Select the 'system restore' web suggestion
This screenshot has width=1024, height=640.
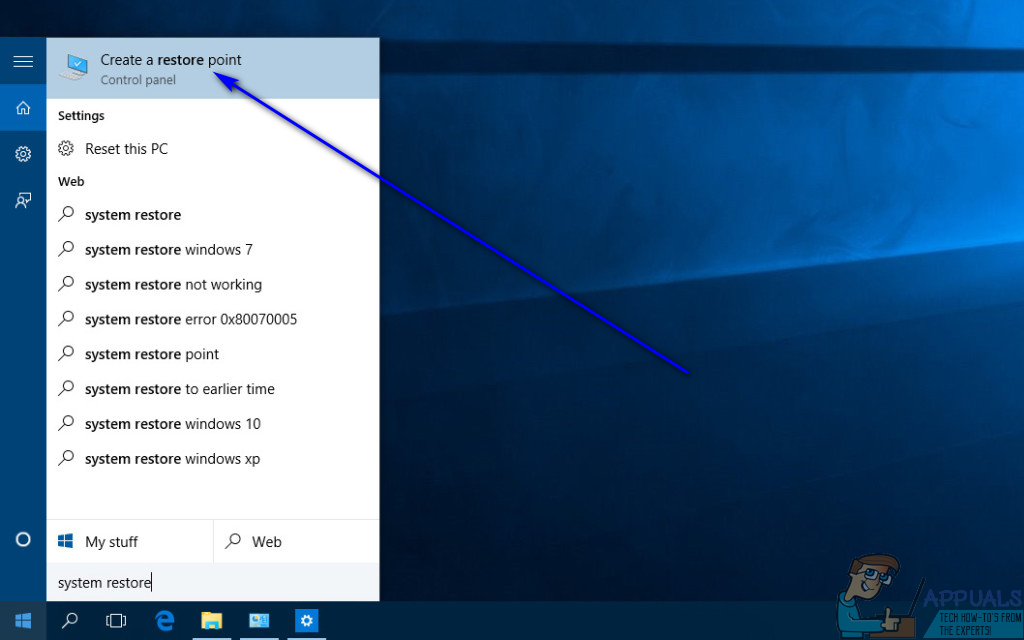(x=213, y=215)
